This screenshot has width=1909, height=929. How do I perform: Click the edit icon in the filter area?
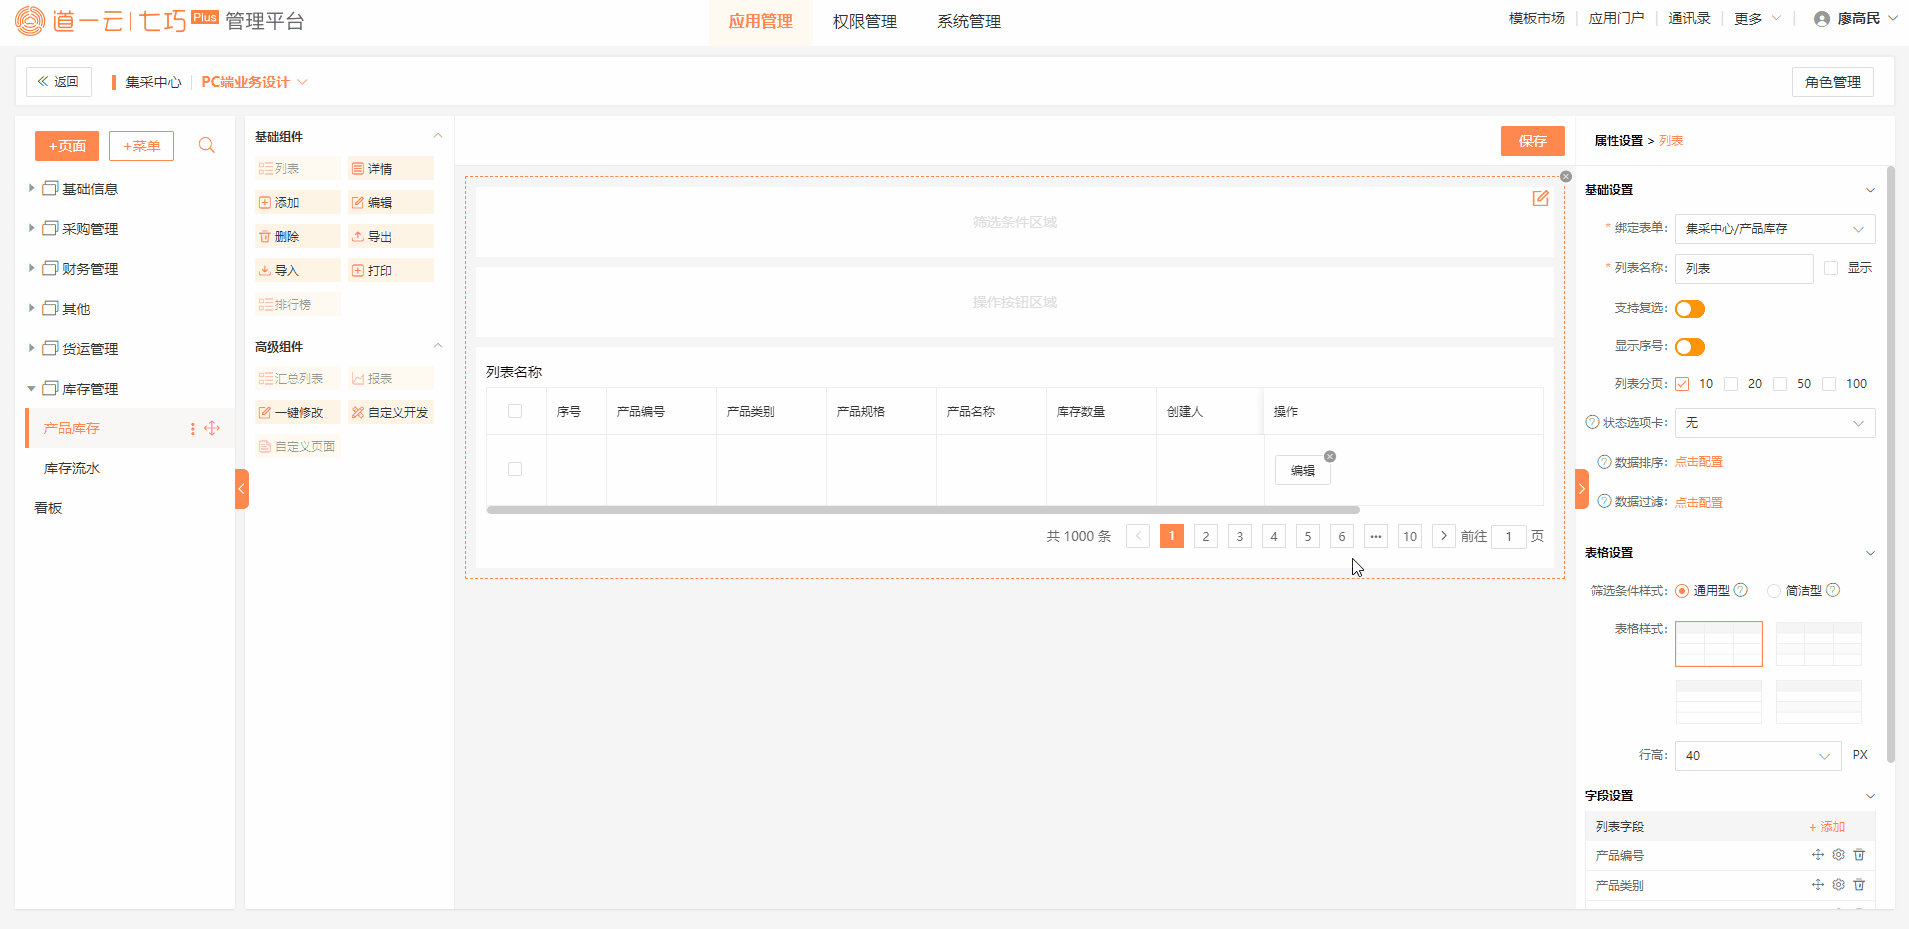[x=1540, y=199]
